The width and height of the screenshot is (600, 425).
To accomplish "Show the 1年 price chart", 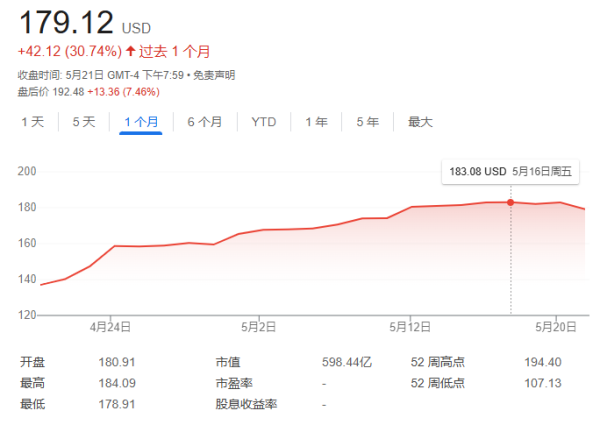I will click(316, 122).
